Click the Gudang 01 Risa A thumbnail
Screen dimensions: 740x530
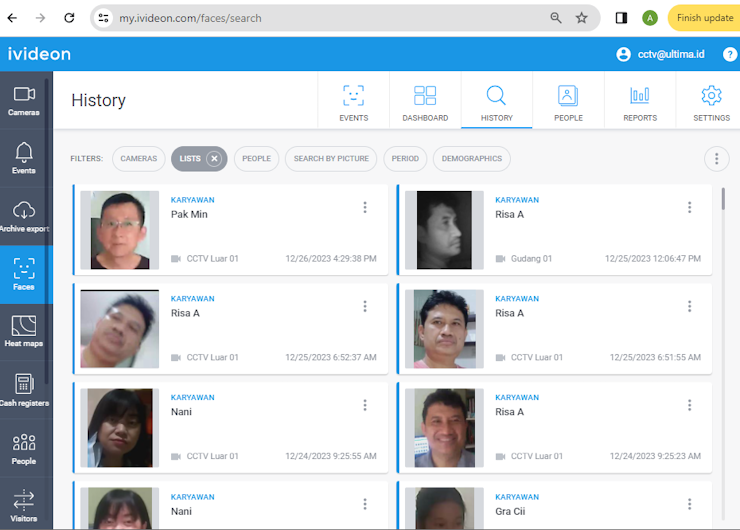[444, 230]
